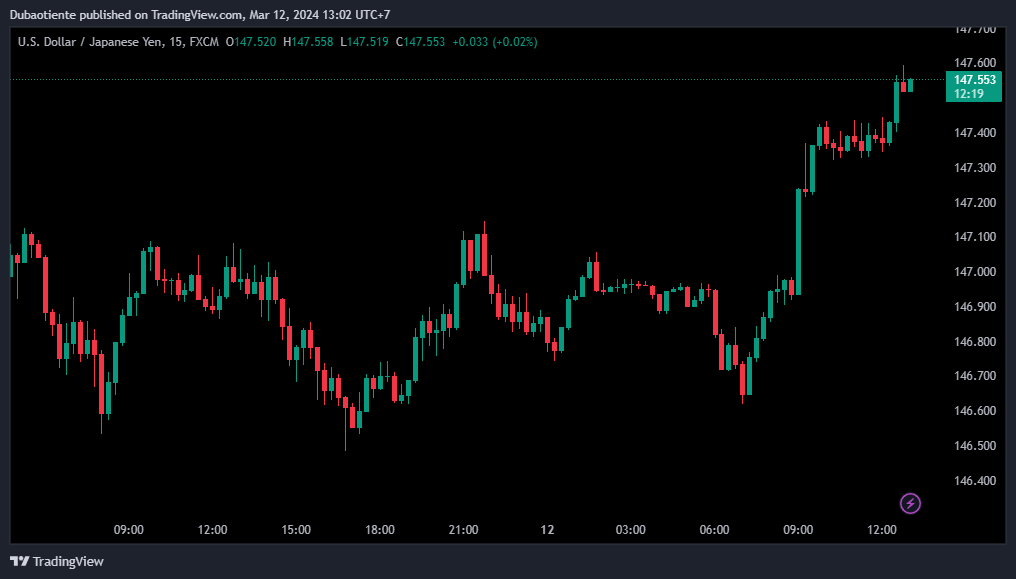Click the 21:00 time axis label
The image size is (1016, 579).
pyautogui.click(x=463, y=530)
